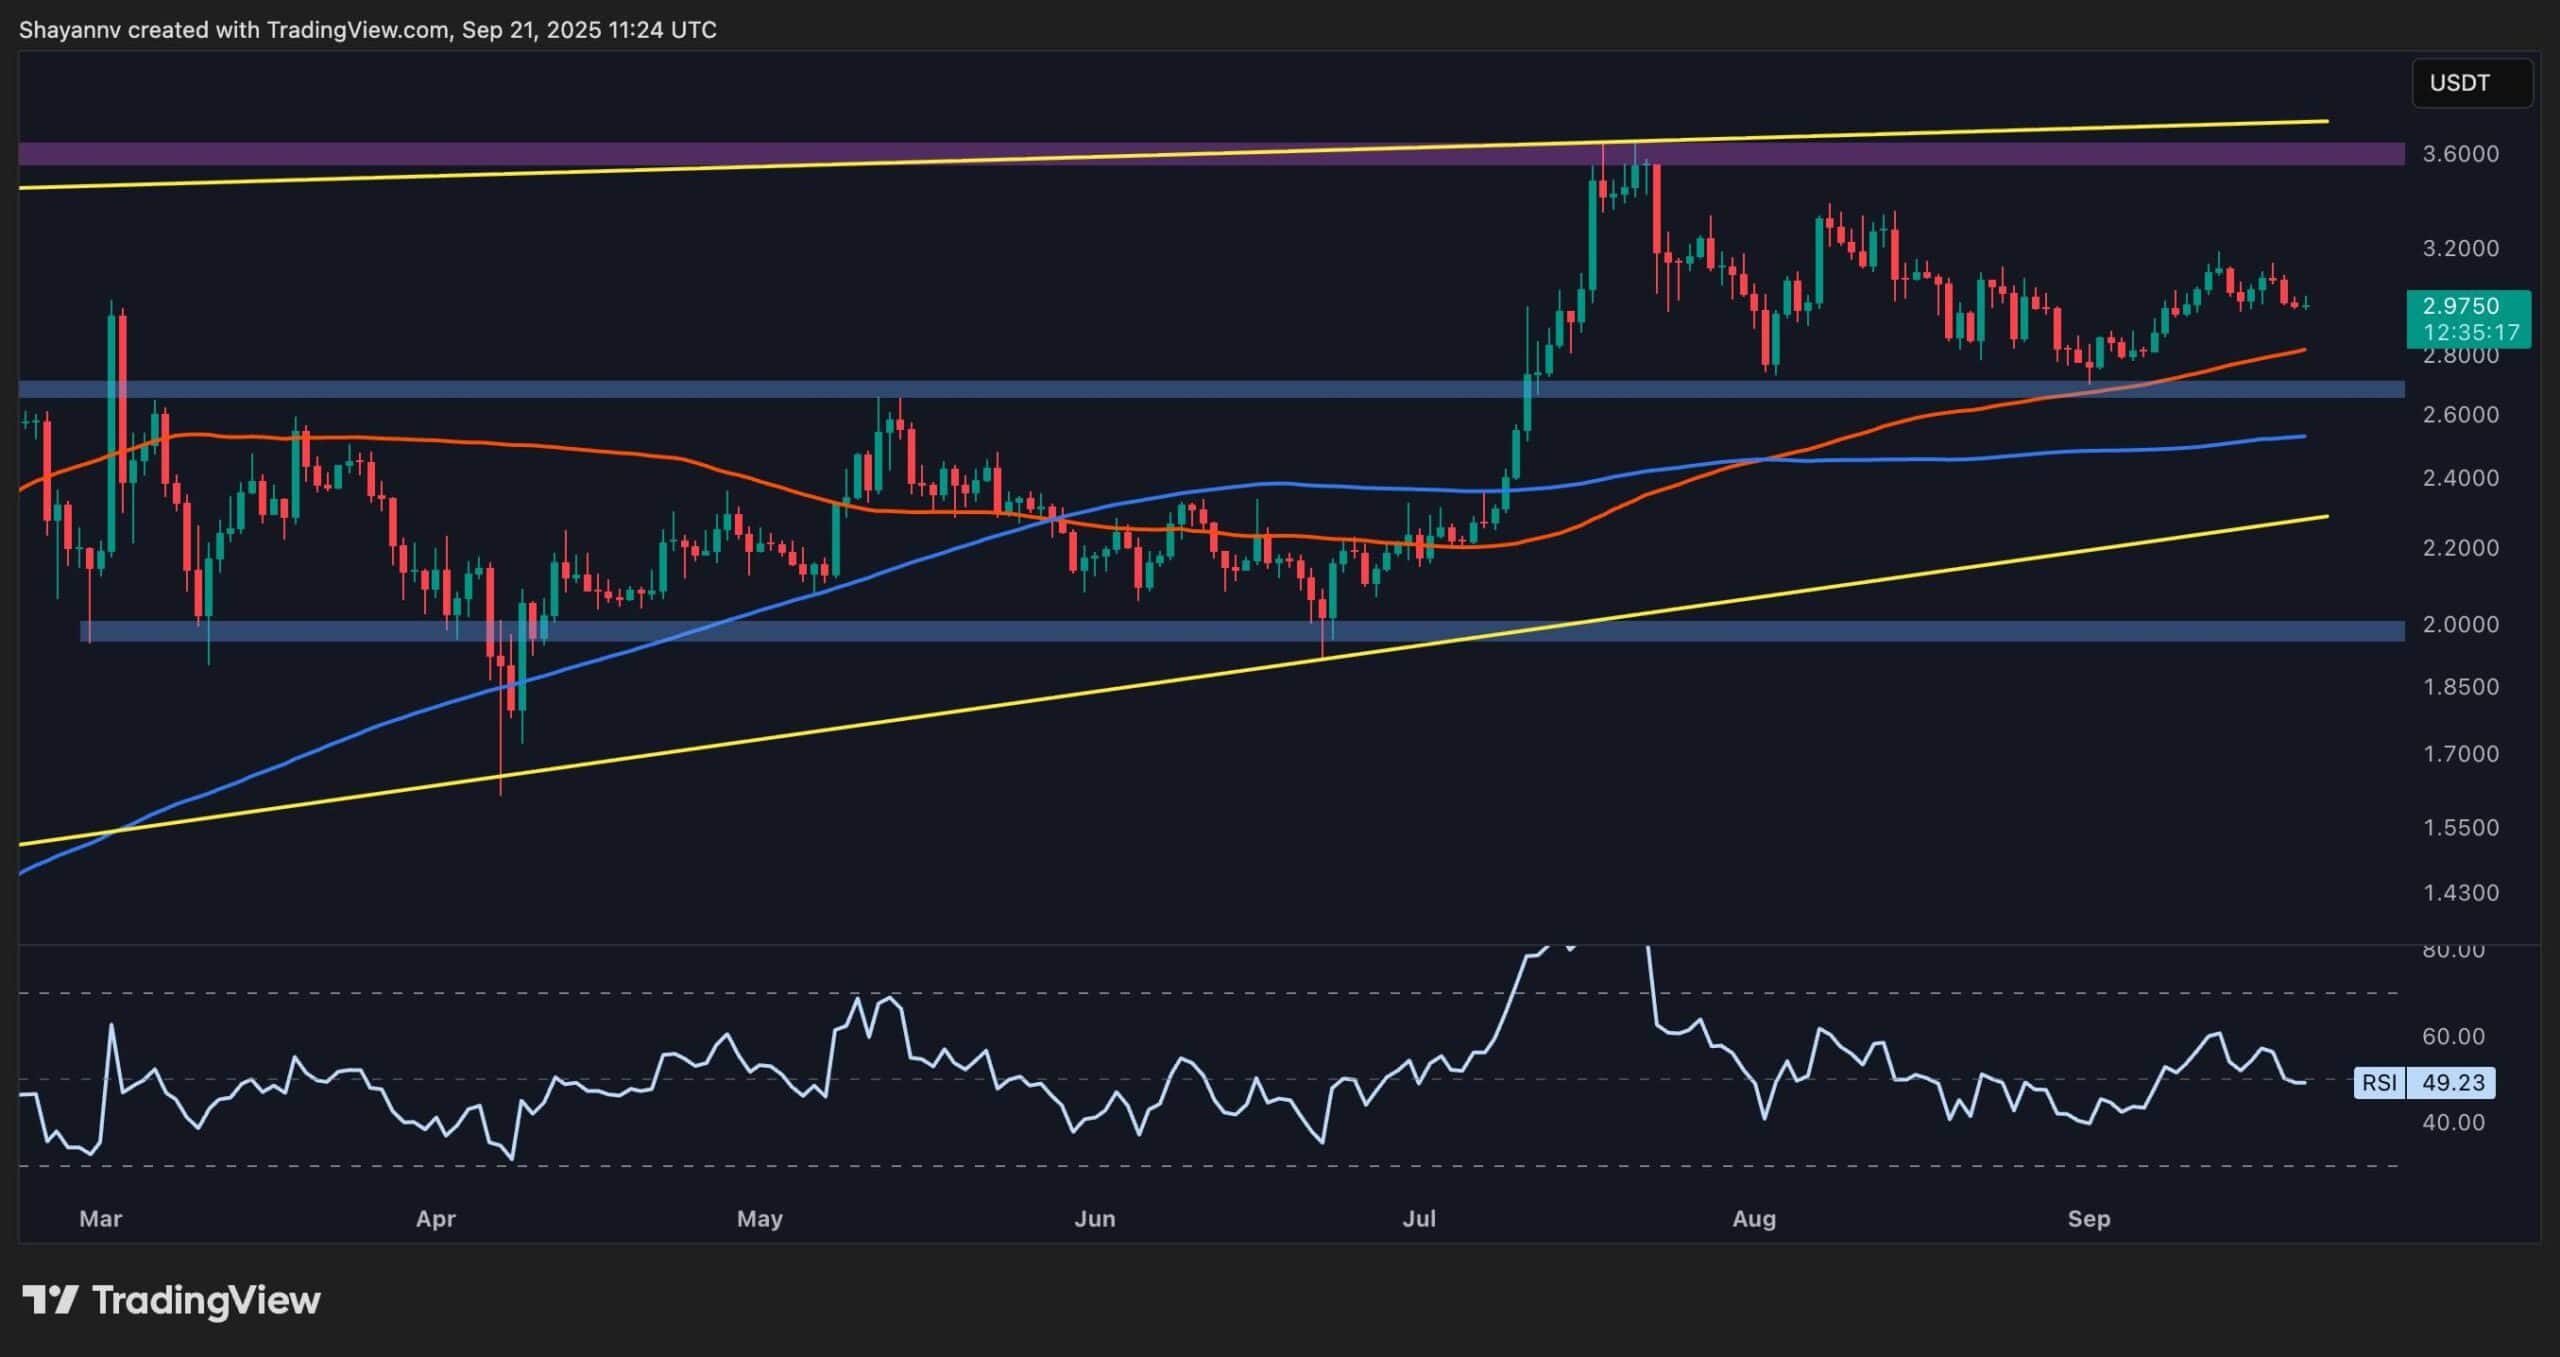Click the Sep label on time axis

[2088, 1218]
